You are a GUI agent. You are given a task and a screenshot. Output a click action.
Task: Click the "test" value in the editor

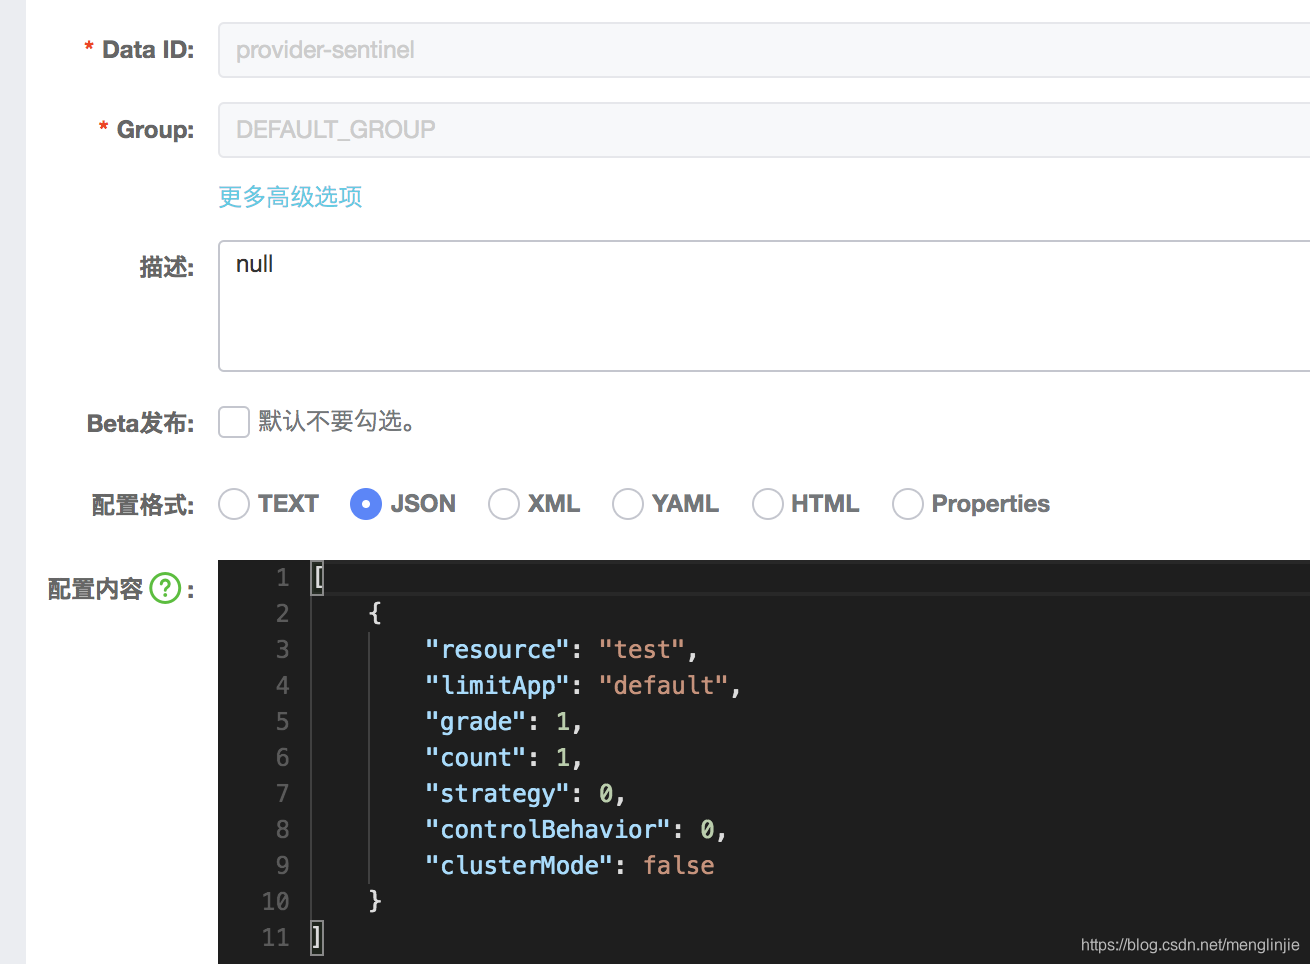[x=641, y=650]
